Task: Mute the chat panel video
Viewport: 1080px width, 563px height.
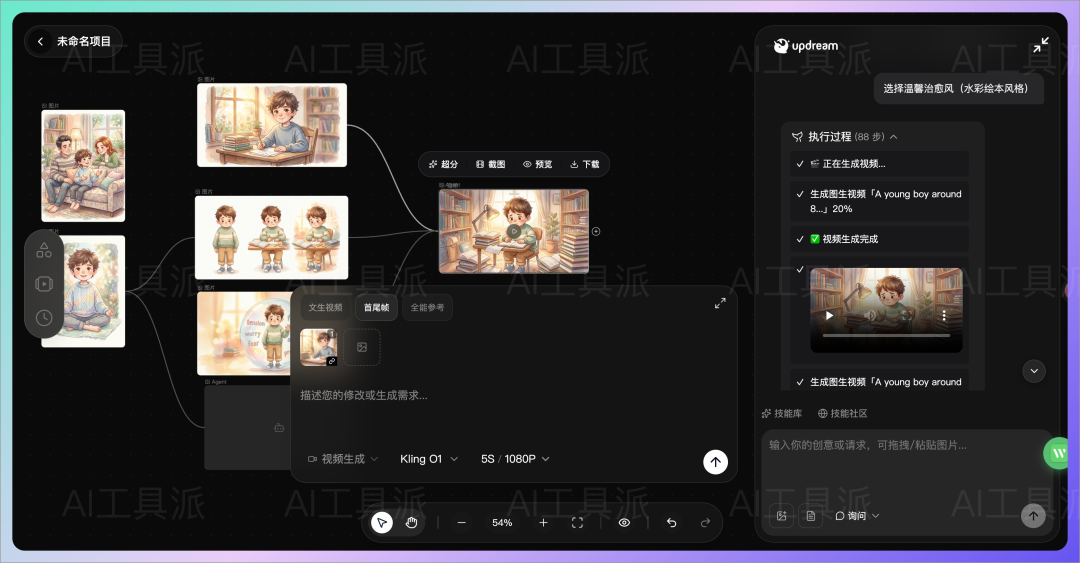Action: [x=871, y=316]
